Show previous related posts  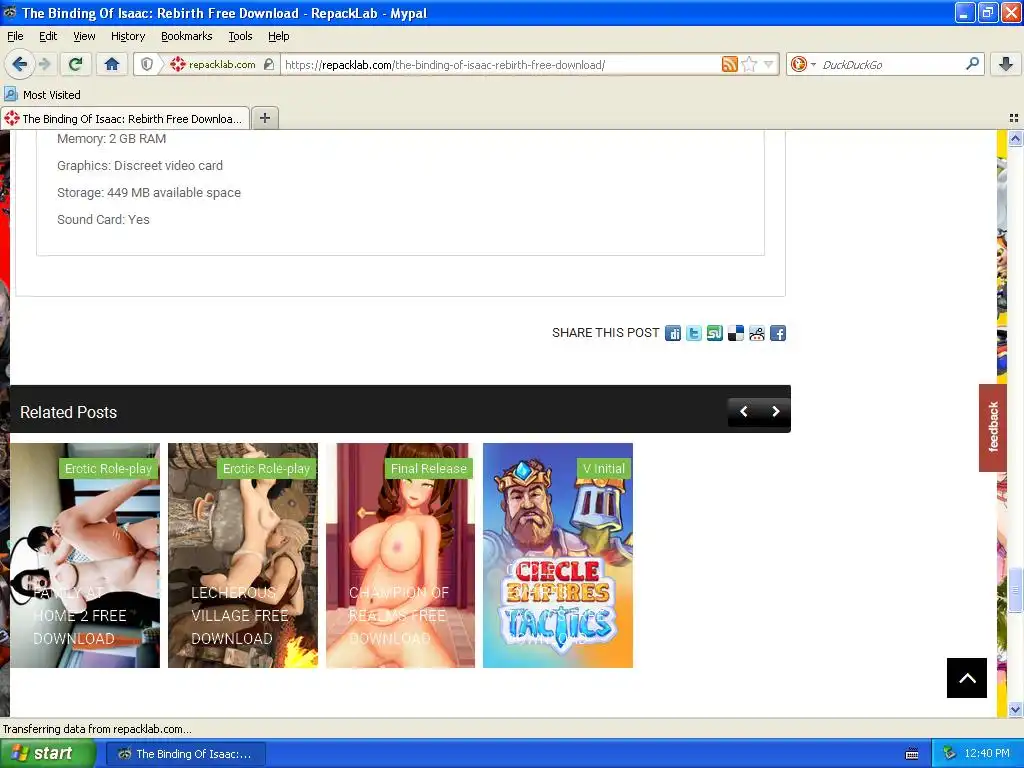coord(743,411)
